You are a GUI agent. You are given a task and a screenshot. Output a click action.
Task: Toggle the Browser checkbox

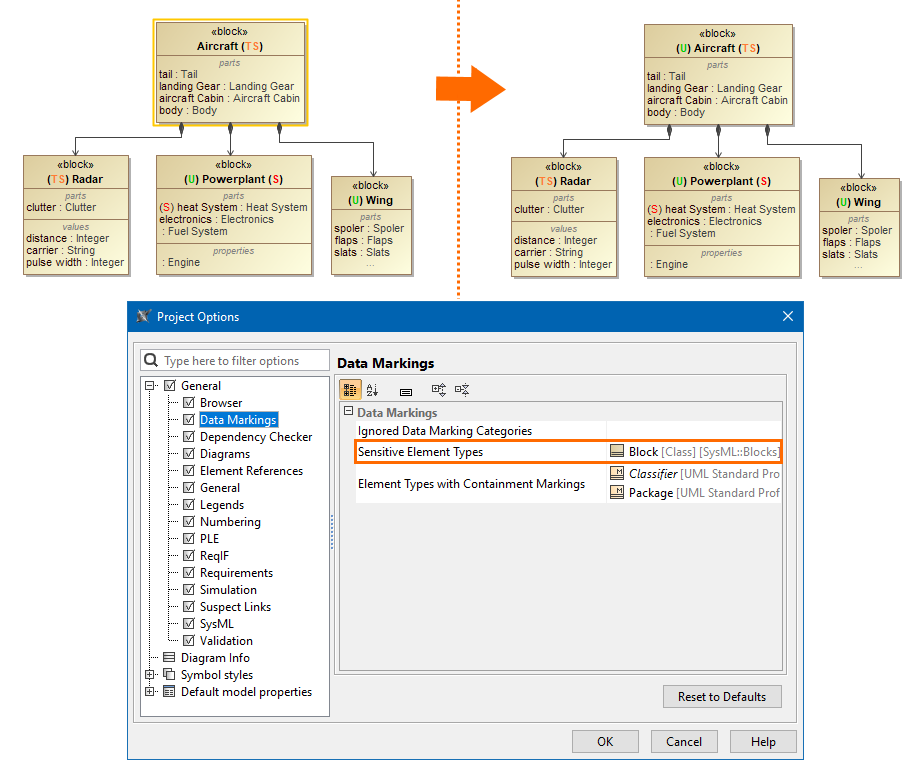[x=188, y=403]
